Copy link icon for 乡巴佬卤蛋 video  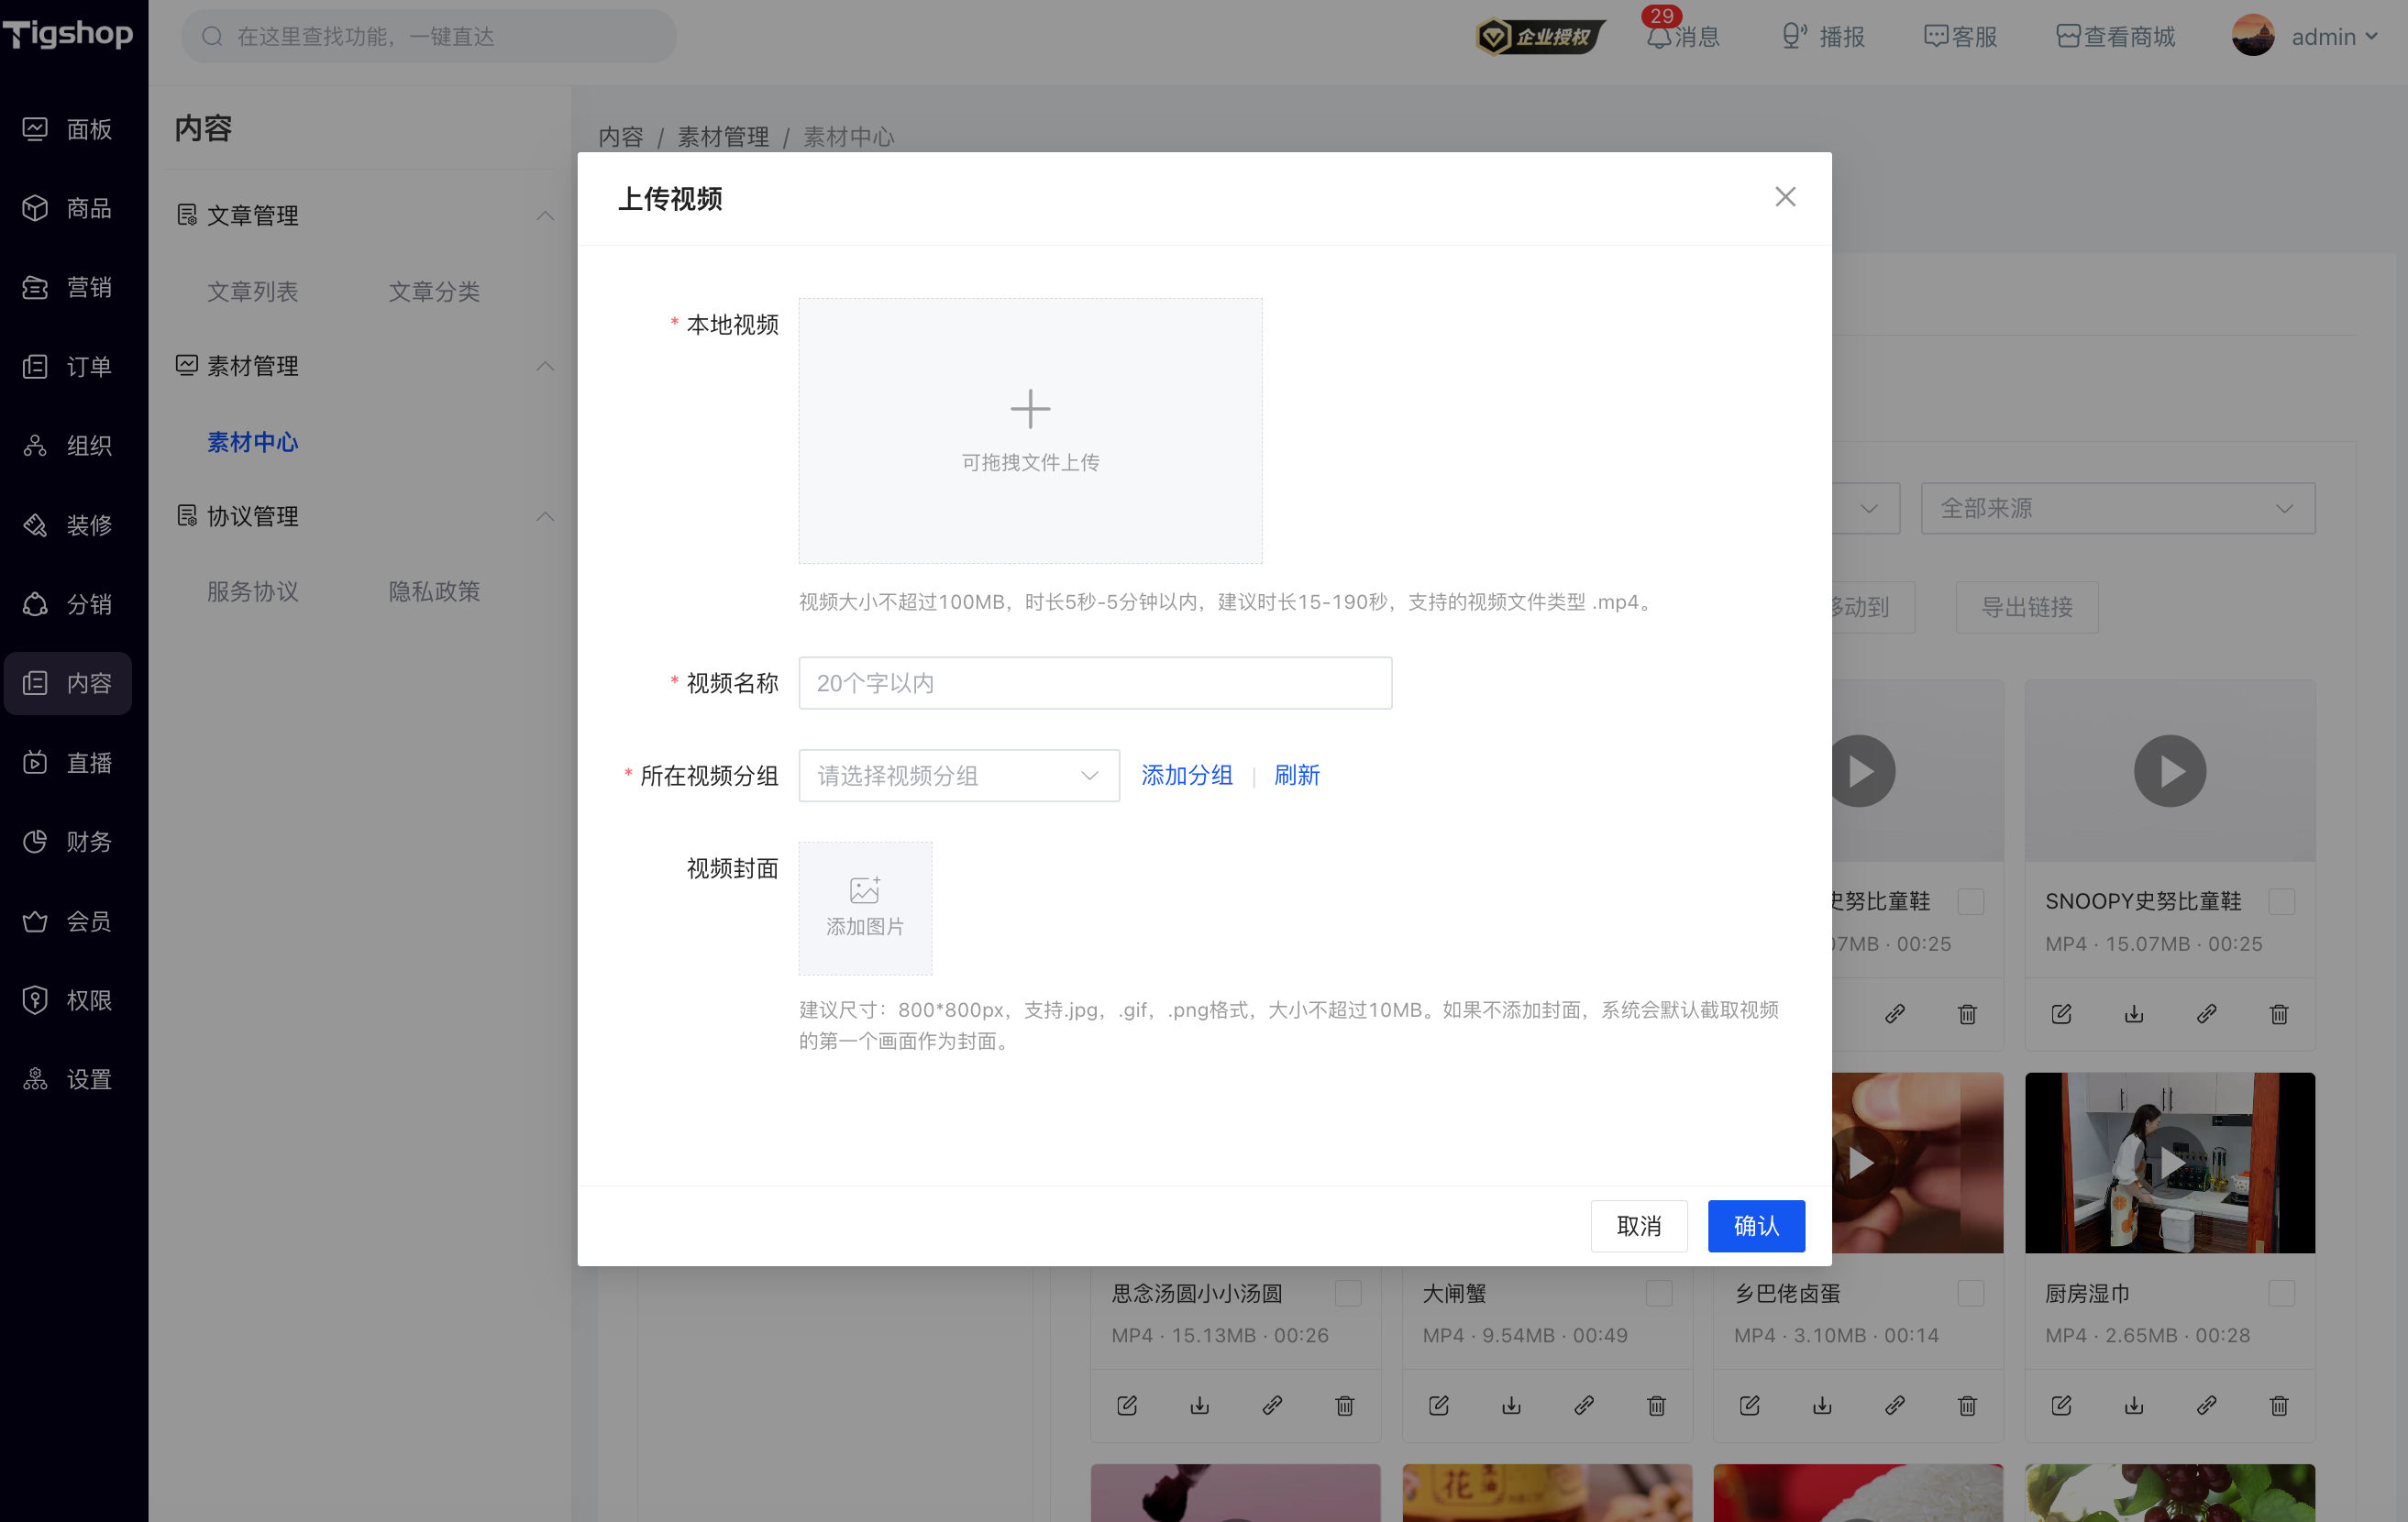1895,1406
